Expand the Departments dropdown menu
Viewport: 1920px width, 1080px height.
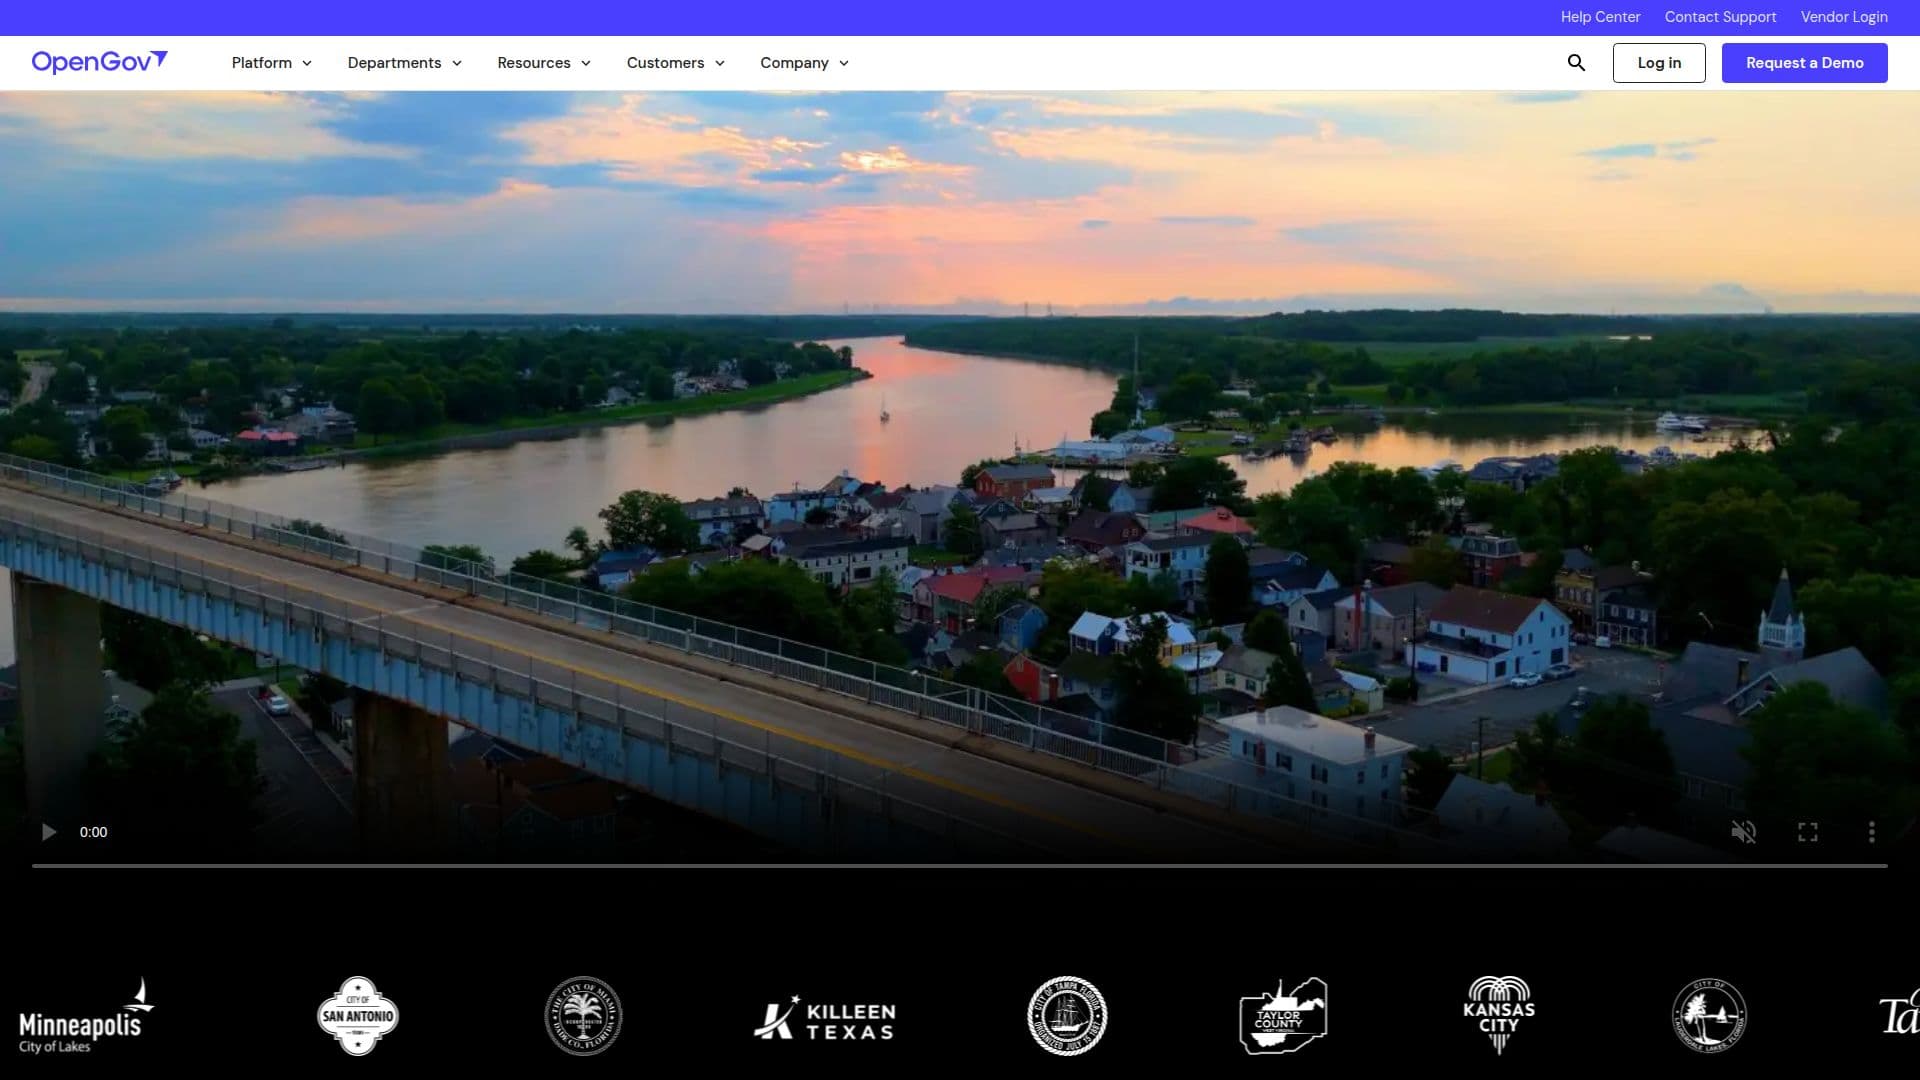[405, 63]
